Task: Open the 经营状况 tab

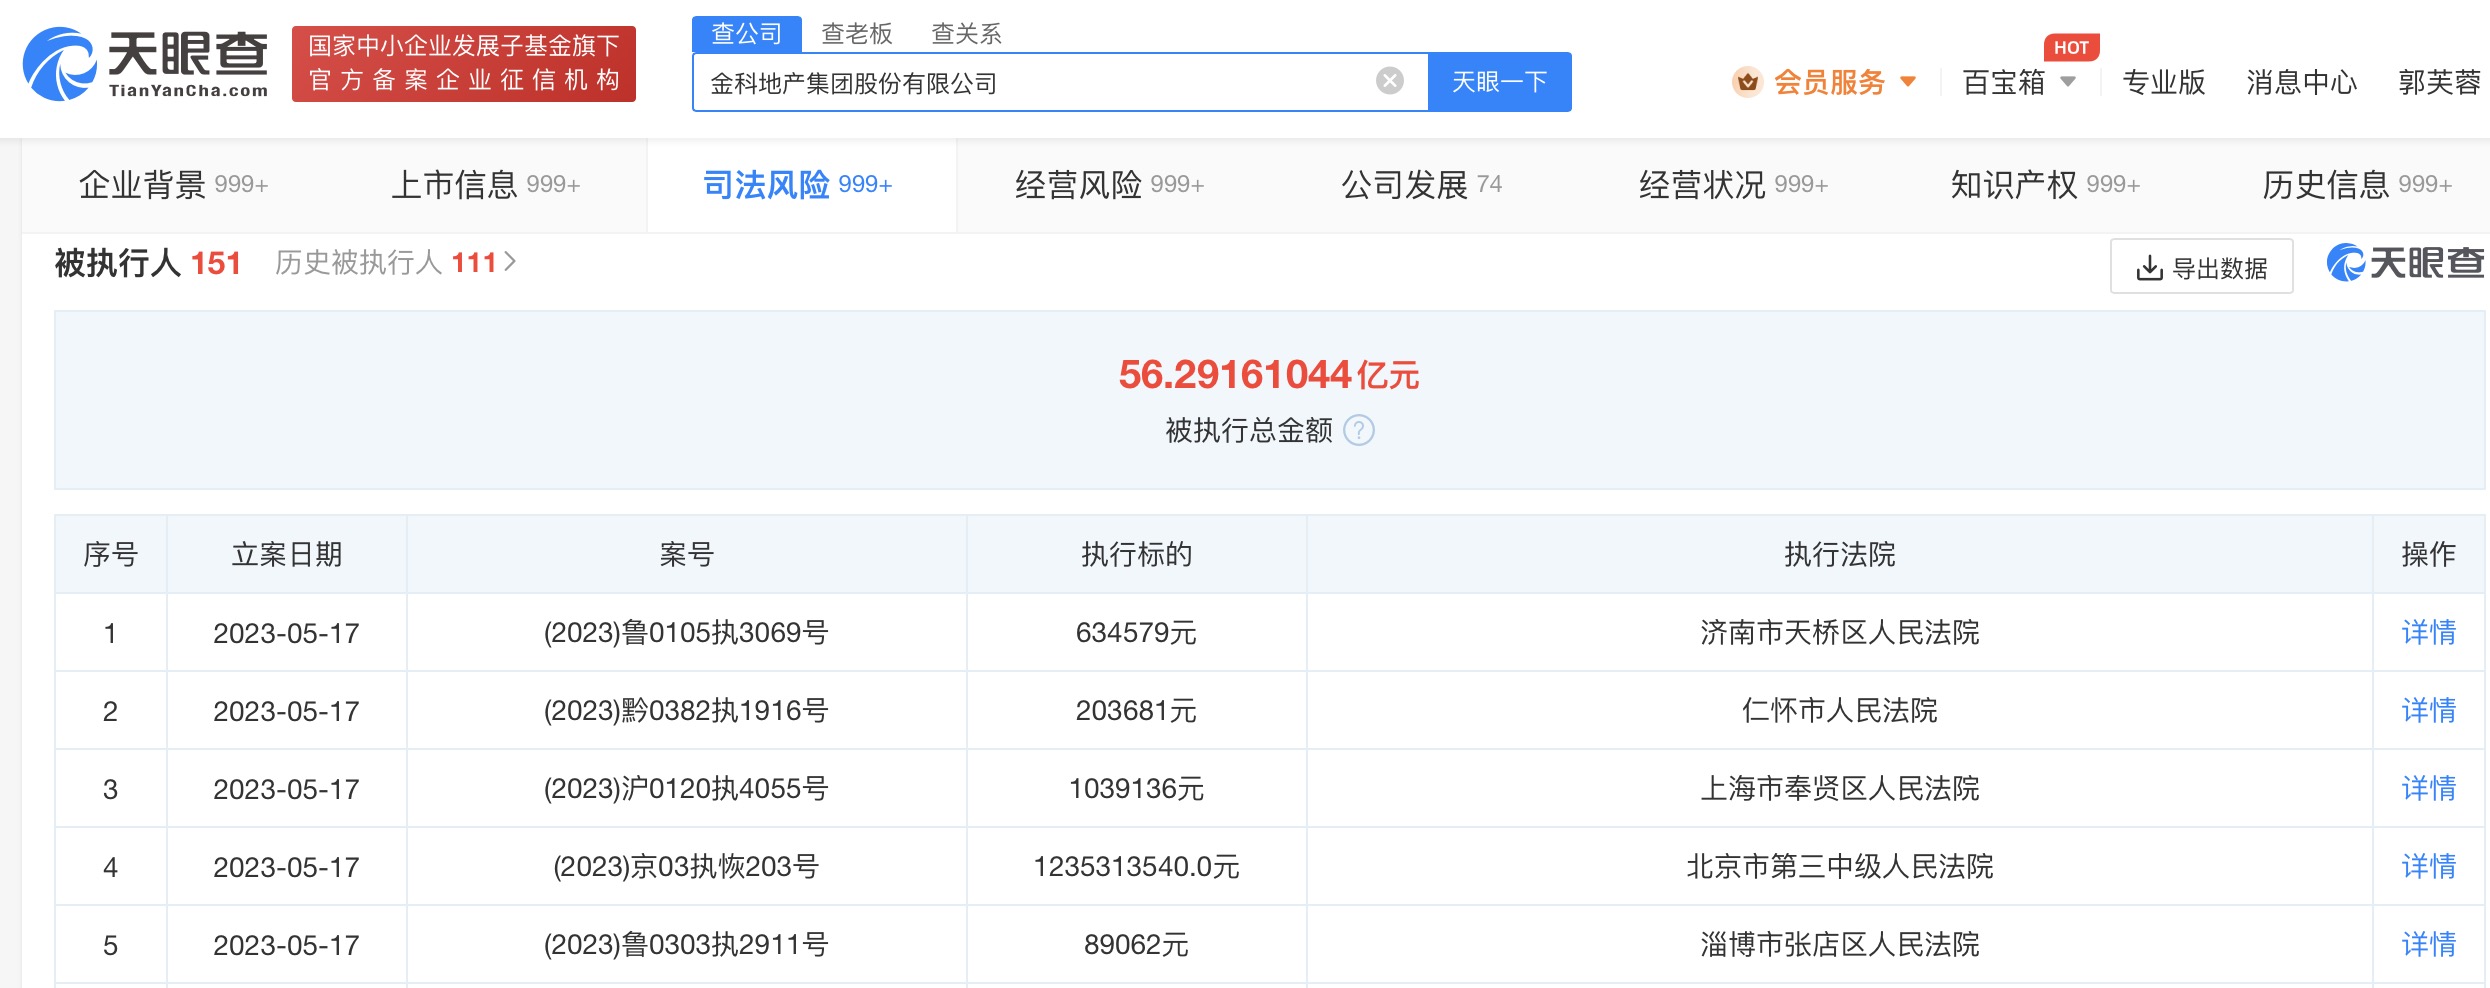Action: [1734, 185]
